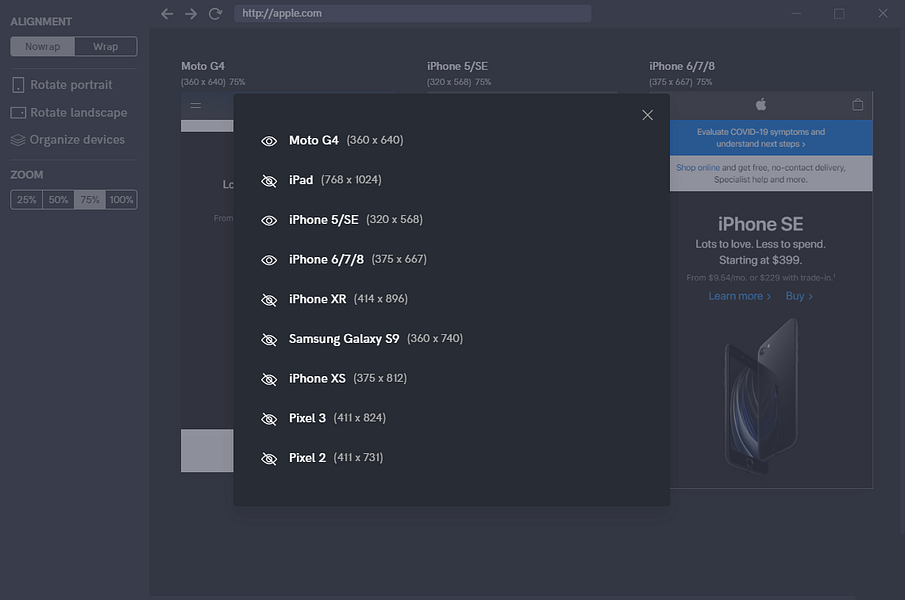905x600 pixels.
Task: Click the Samsung Galaxy S9 (360 x 740) label
Action: point(376,339)
